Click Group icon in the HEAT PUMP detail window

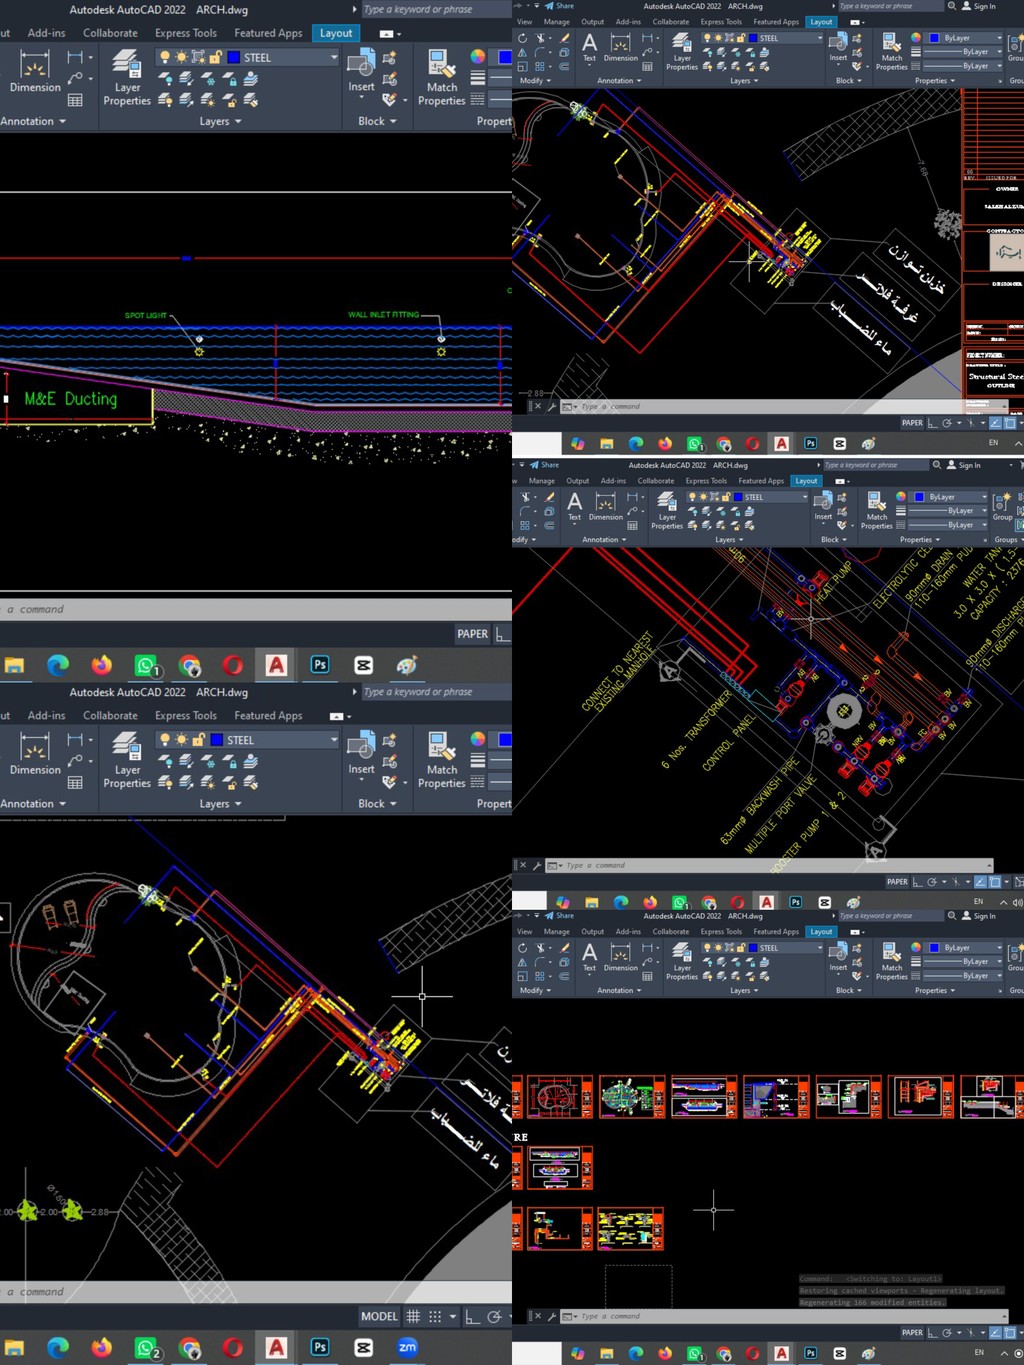click(1002, 506)
